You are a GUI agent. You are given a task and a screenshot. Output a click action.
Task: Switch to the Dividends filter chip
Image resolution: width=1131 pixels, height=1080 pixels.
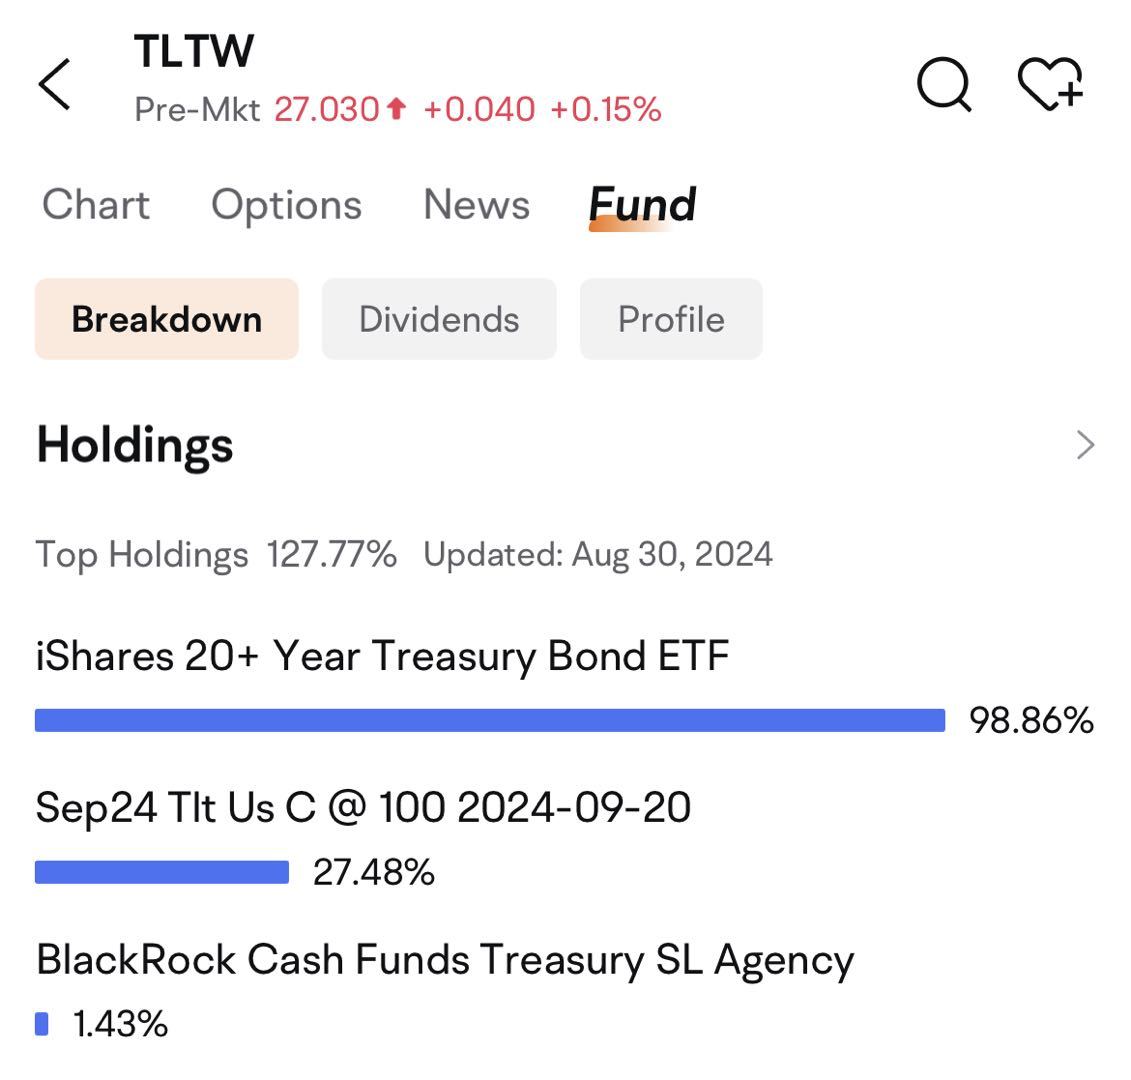[x=439, y=319]
